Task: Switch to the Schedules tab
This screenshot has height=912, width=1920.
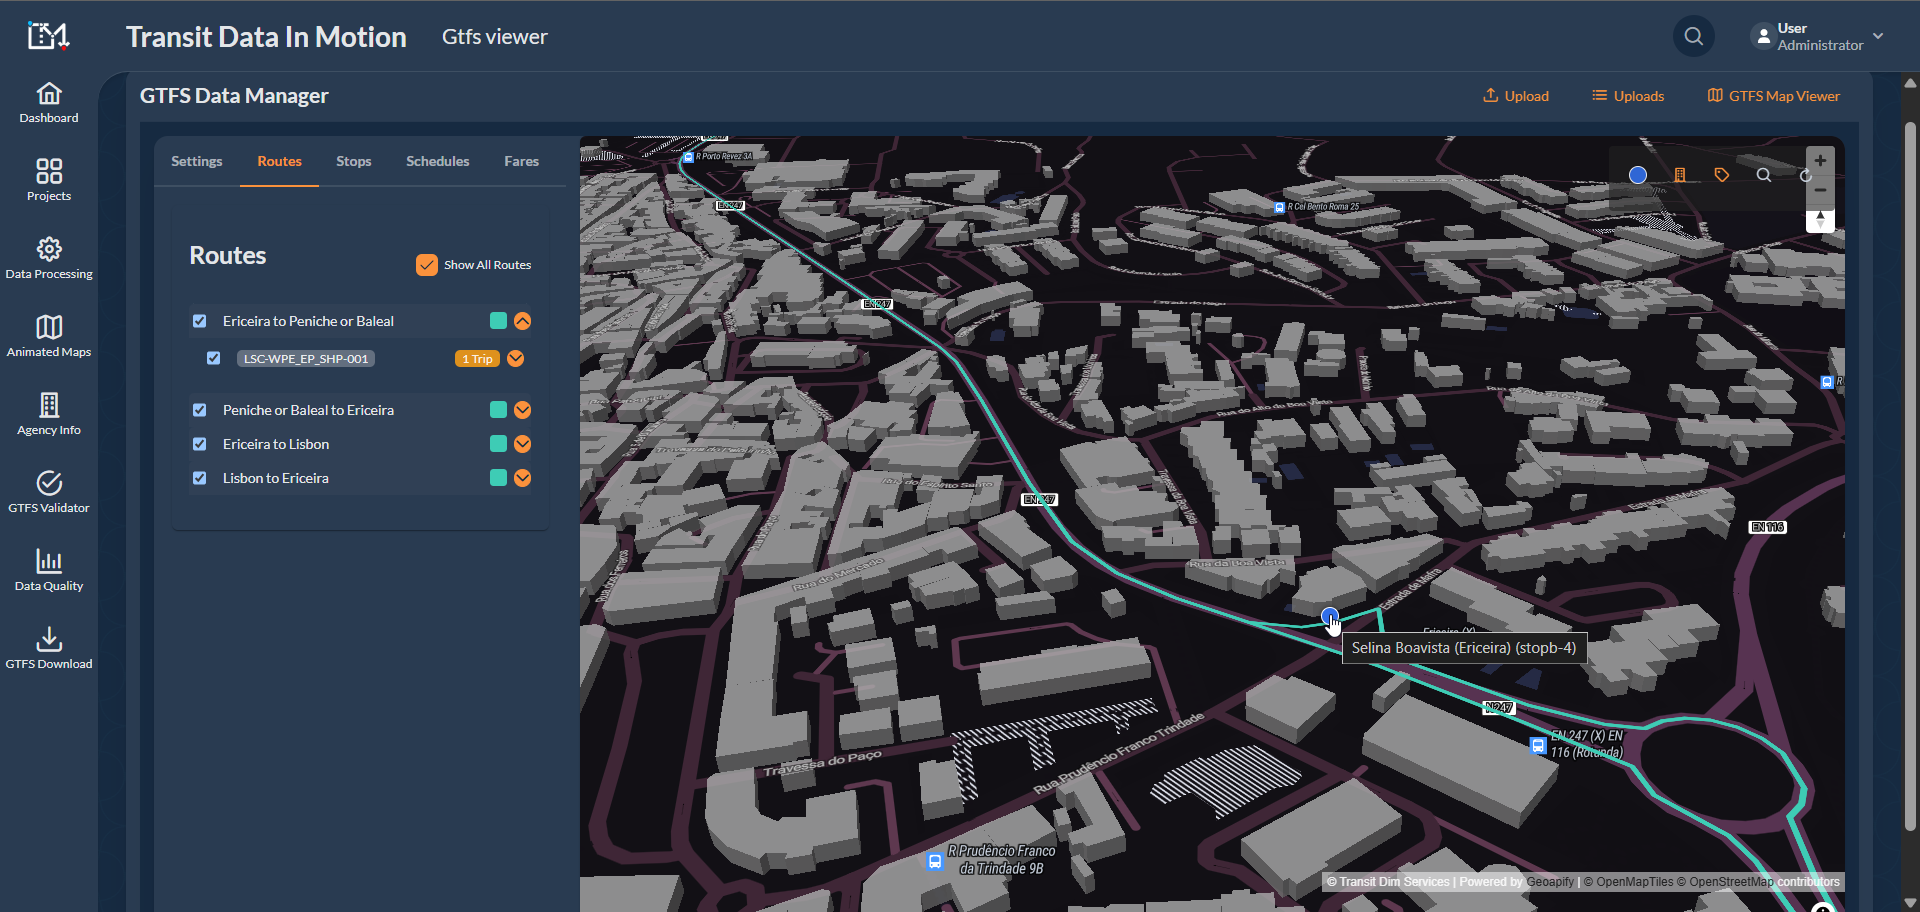Action: pyautogui.click(x=437, y=161)
